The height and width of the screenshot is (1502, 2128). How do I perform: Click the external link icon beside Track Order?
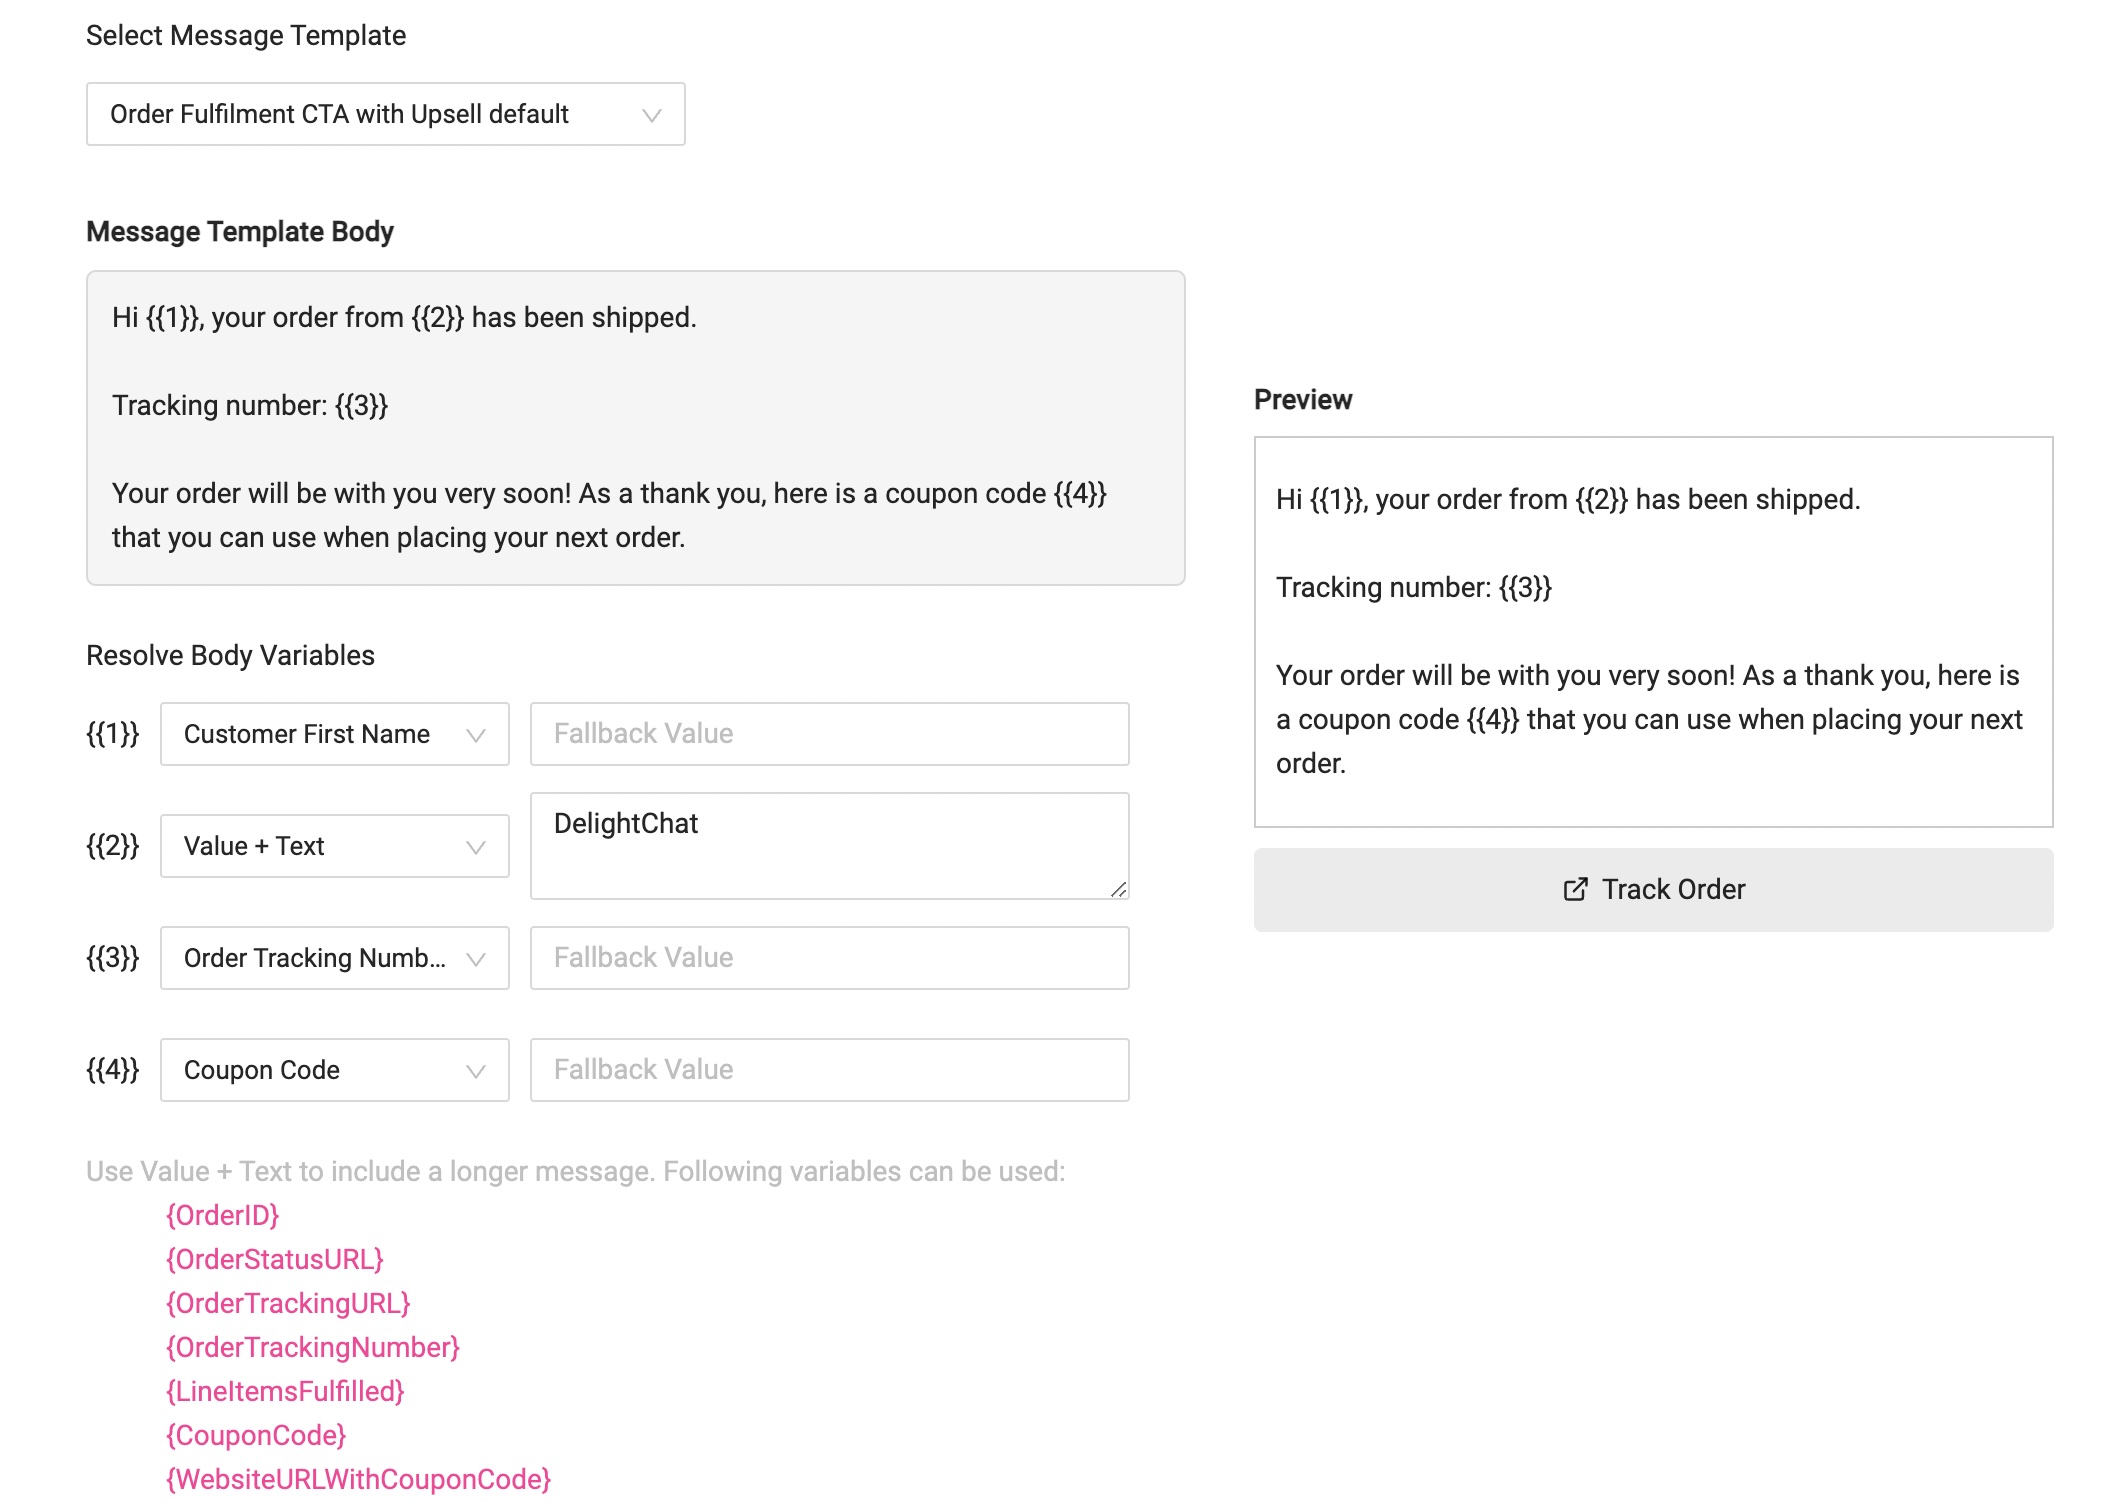pyautogui.click(x=1575, y=889)
